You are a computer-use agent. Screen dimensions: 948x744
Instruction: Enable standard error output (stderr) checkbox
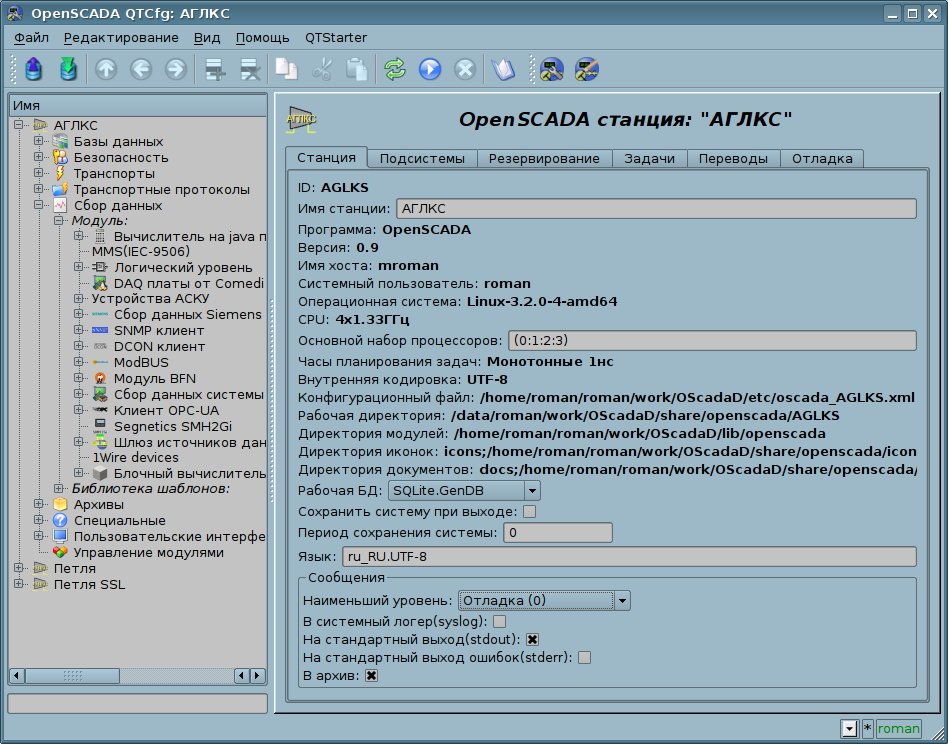click(584, 658)
